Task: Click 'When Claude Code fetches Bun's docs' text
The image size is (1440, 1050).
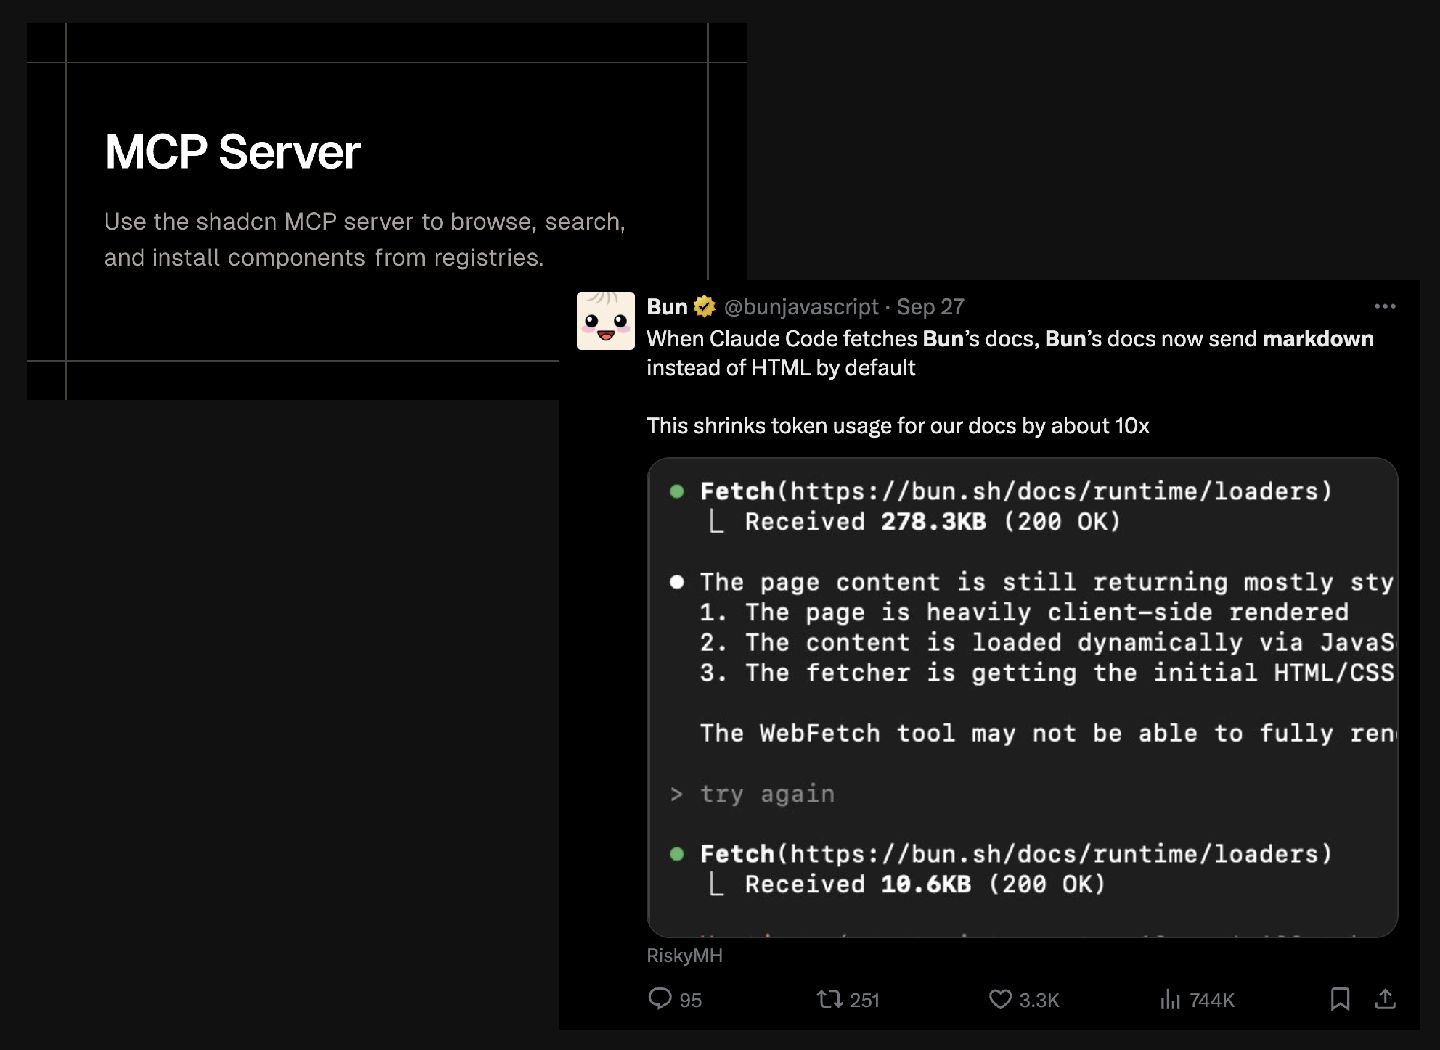Action: 1010,353
